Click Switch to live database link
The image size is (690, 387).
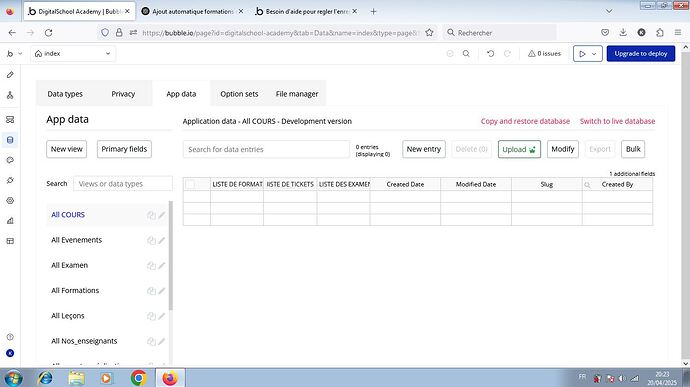pos(617,121)
